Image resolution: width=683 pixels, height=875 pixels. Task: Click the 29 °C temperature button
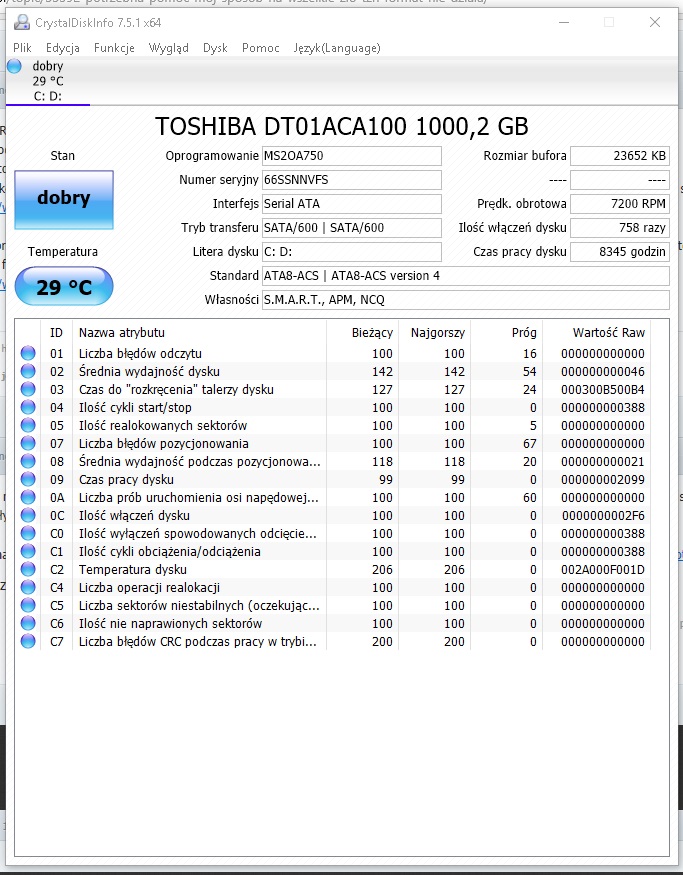tap(64, 286)
